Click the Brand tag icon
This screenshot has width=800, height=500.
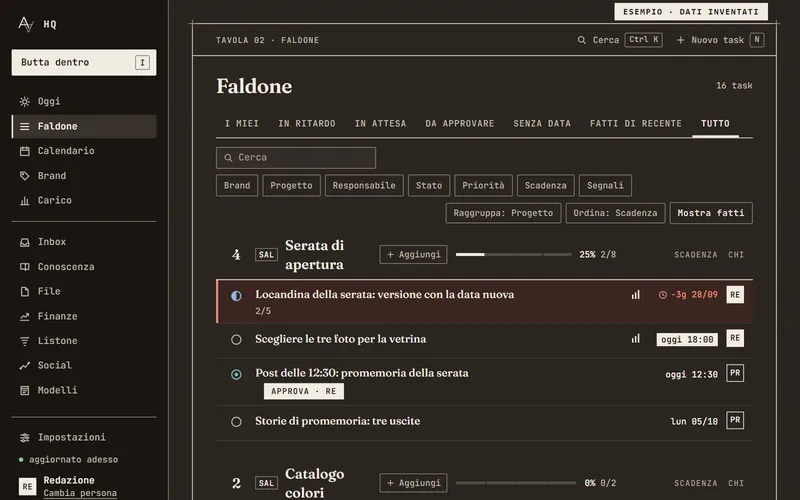(x=24, y=176)
